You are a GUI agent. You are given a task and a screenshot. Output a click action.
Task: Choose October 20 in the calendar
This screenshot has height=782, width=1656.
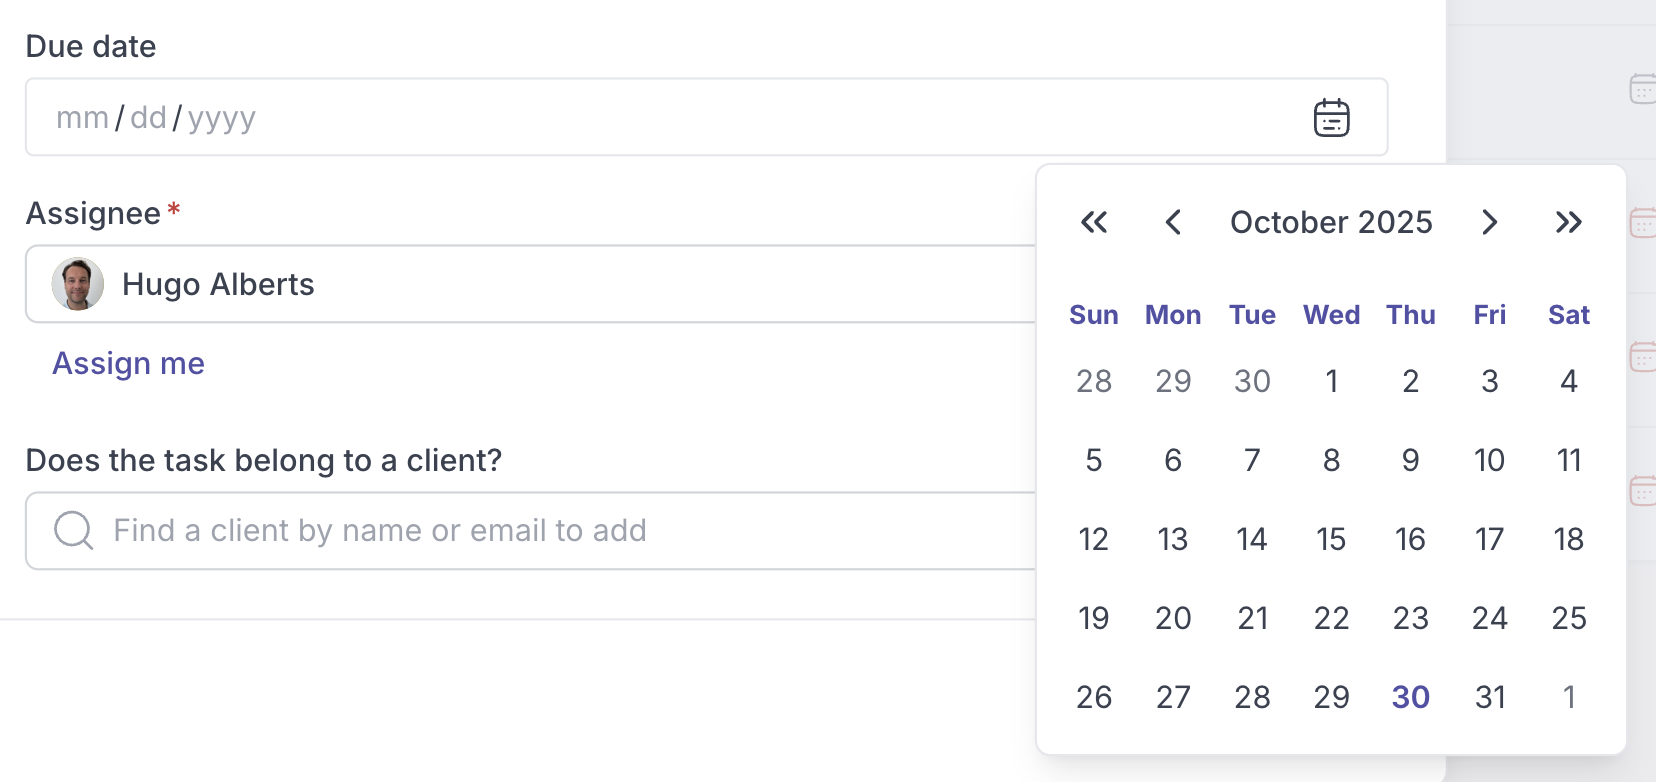pyautogui.click(x=1173, y=618)
